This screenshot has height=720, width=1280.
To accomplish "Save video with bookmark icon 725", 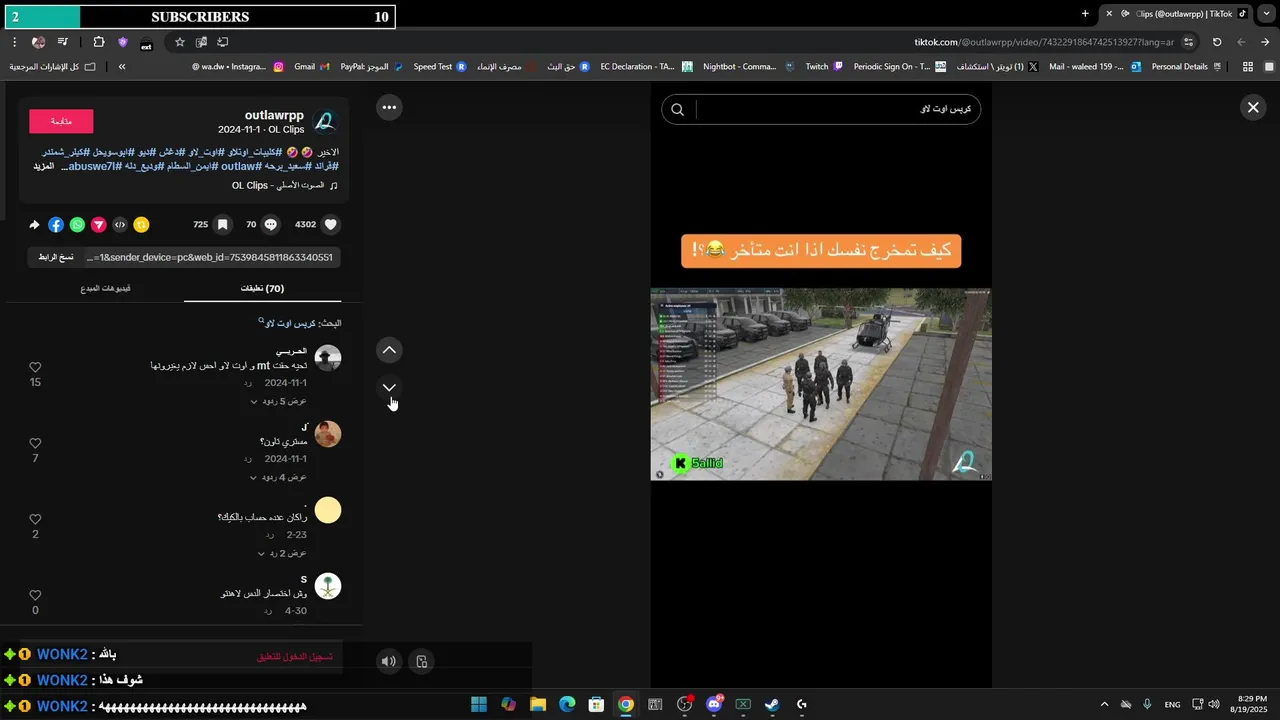I will click(223, 225).
